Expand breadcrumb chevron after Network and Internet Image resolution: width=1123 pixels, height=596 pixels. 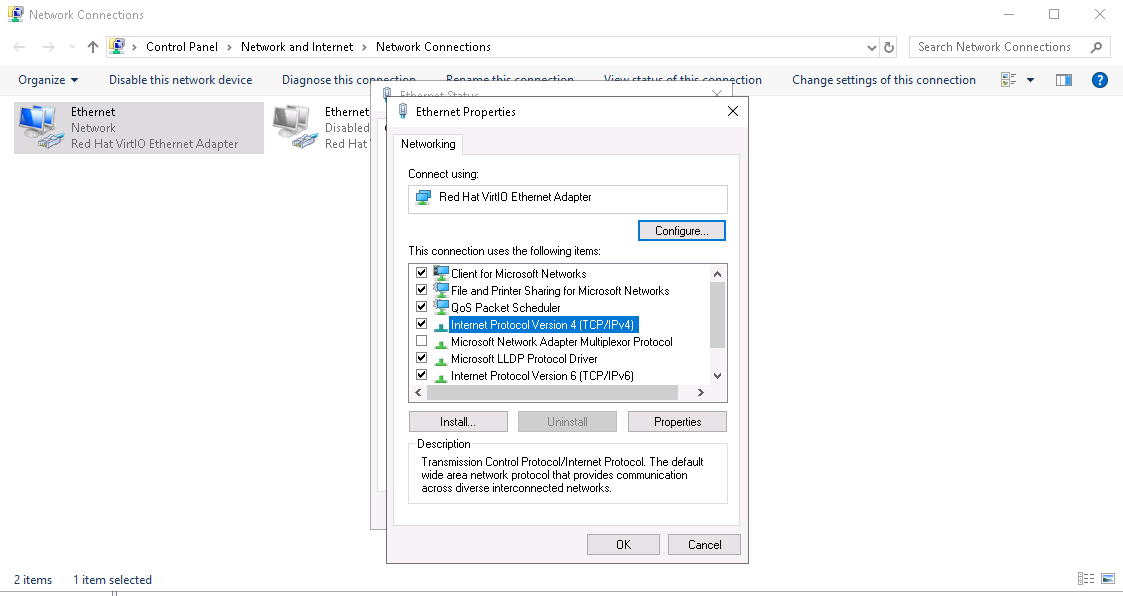[x=365, y=47]
